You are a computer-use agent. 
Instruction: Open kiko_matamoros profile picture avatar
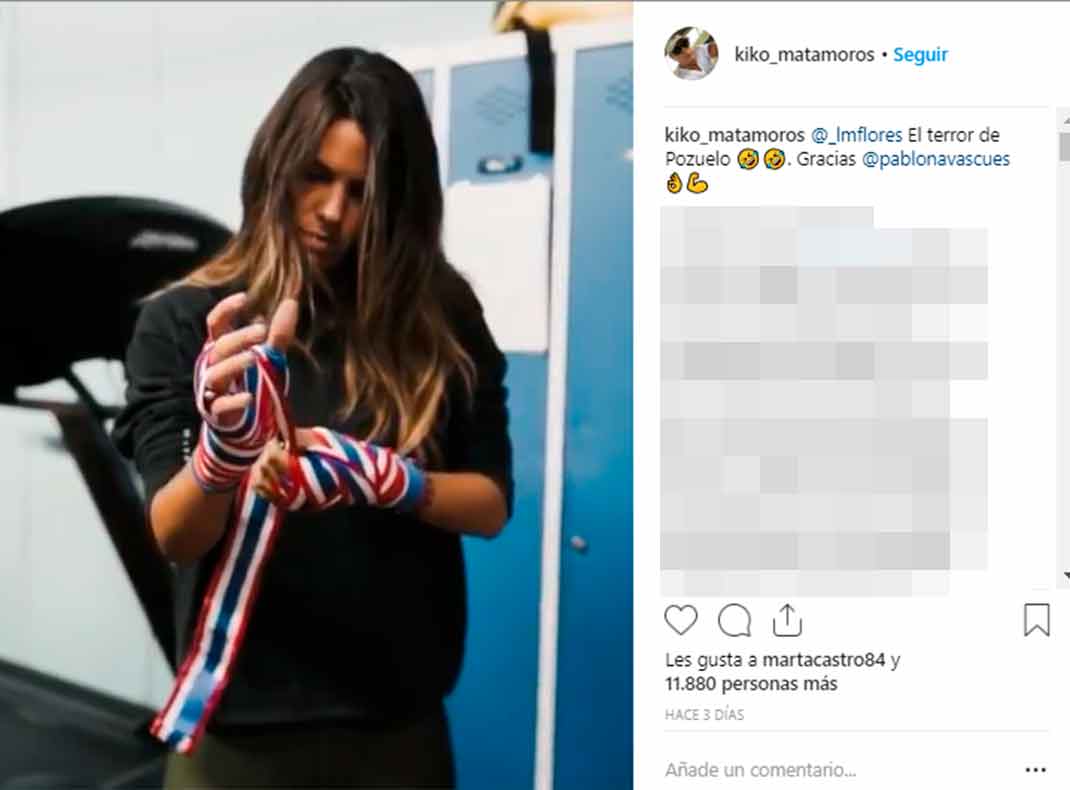click(691, 54)
